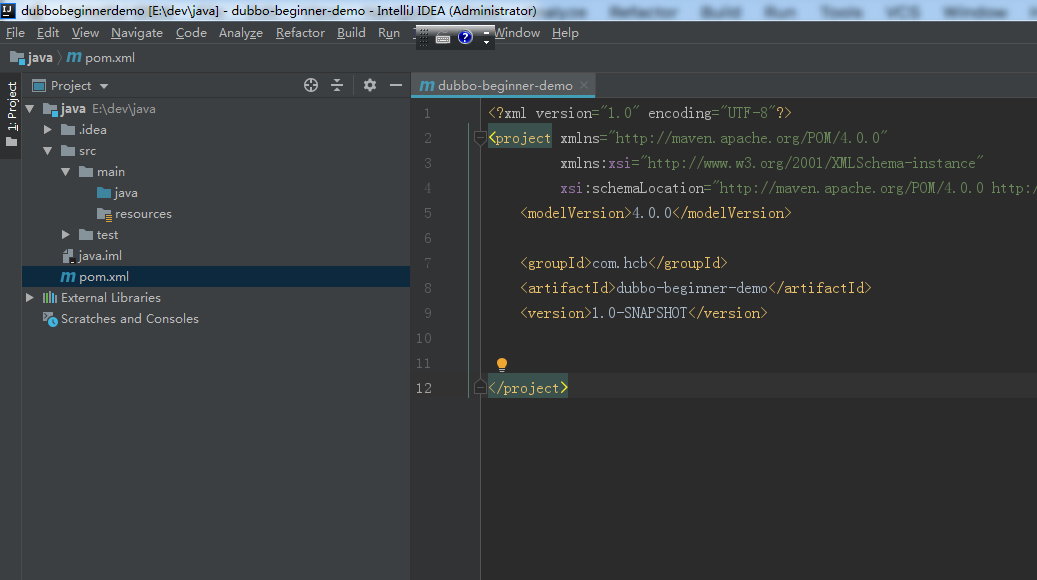Viewport: 1037px width, 580px height.
Task: Click the java.iml file icon
Action: click(x=68, y=256)
